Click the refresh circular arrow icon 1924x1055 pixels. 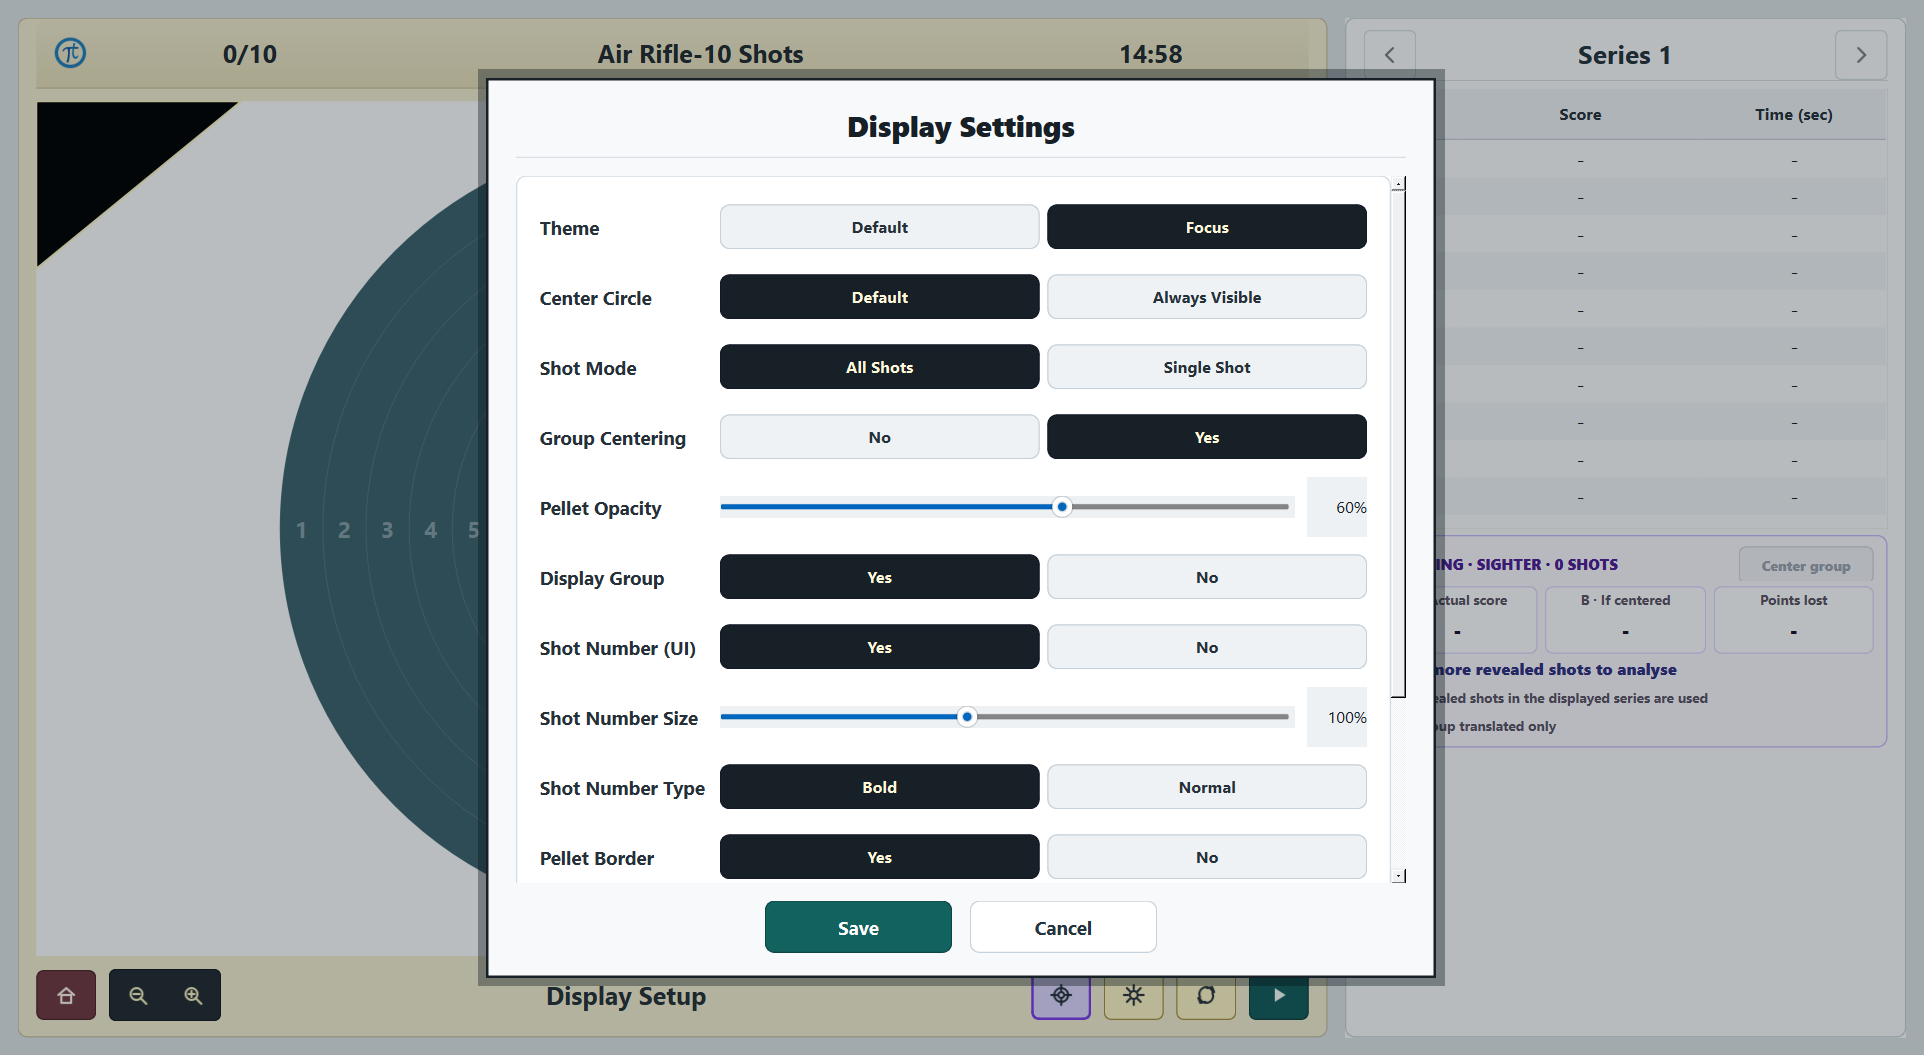point(1206,995)
